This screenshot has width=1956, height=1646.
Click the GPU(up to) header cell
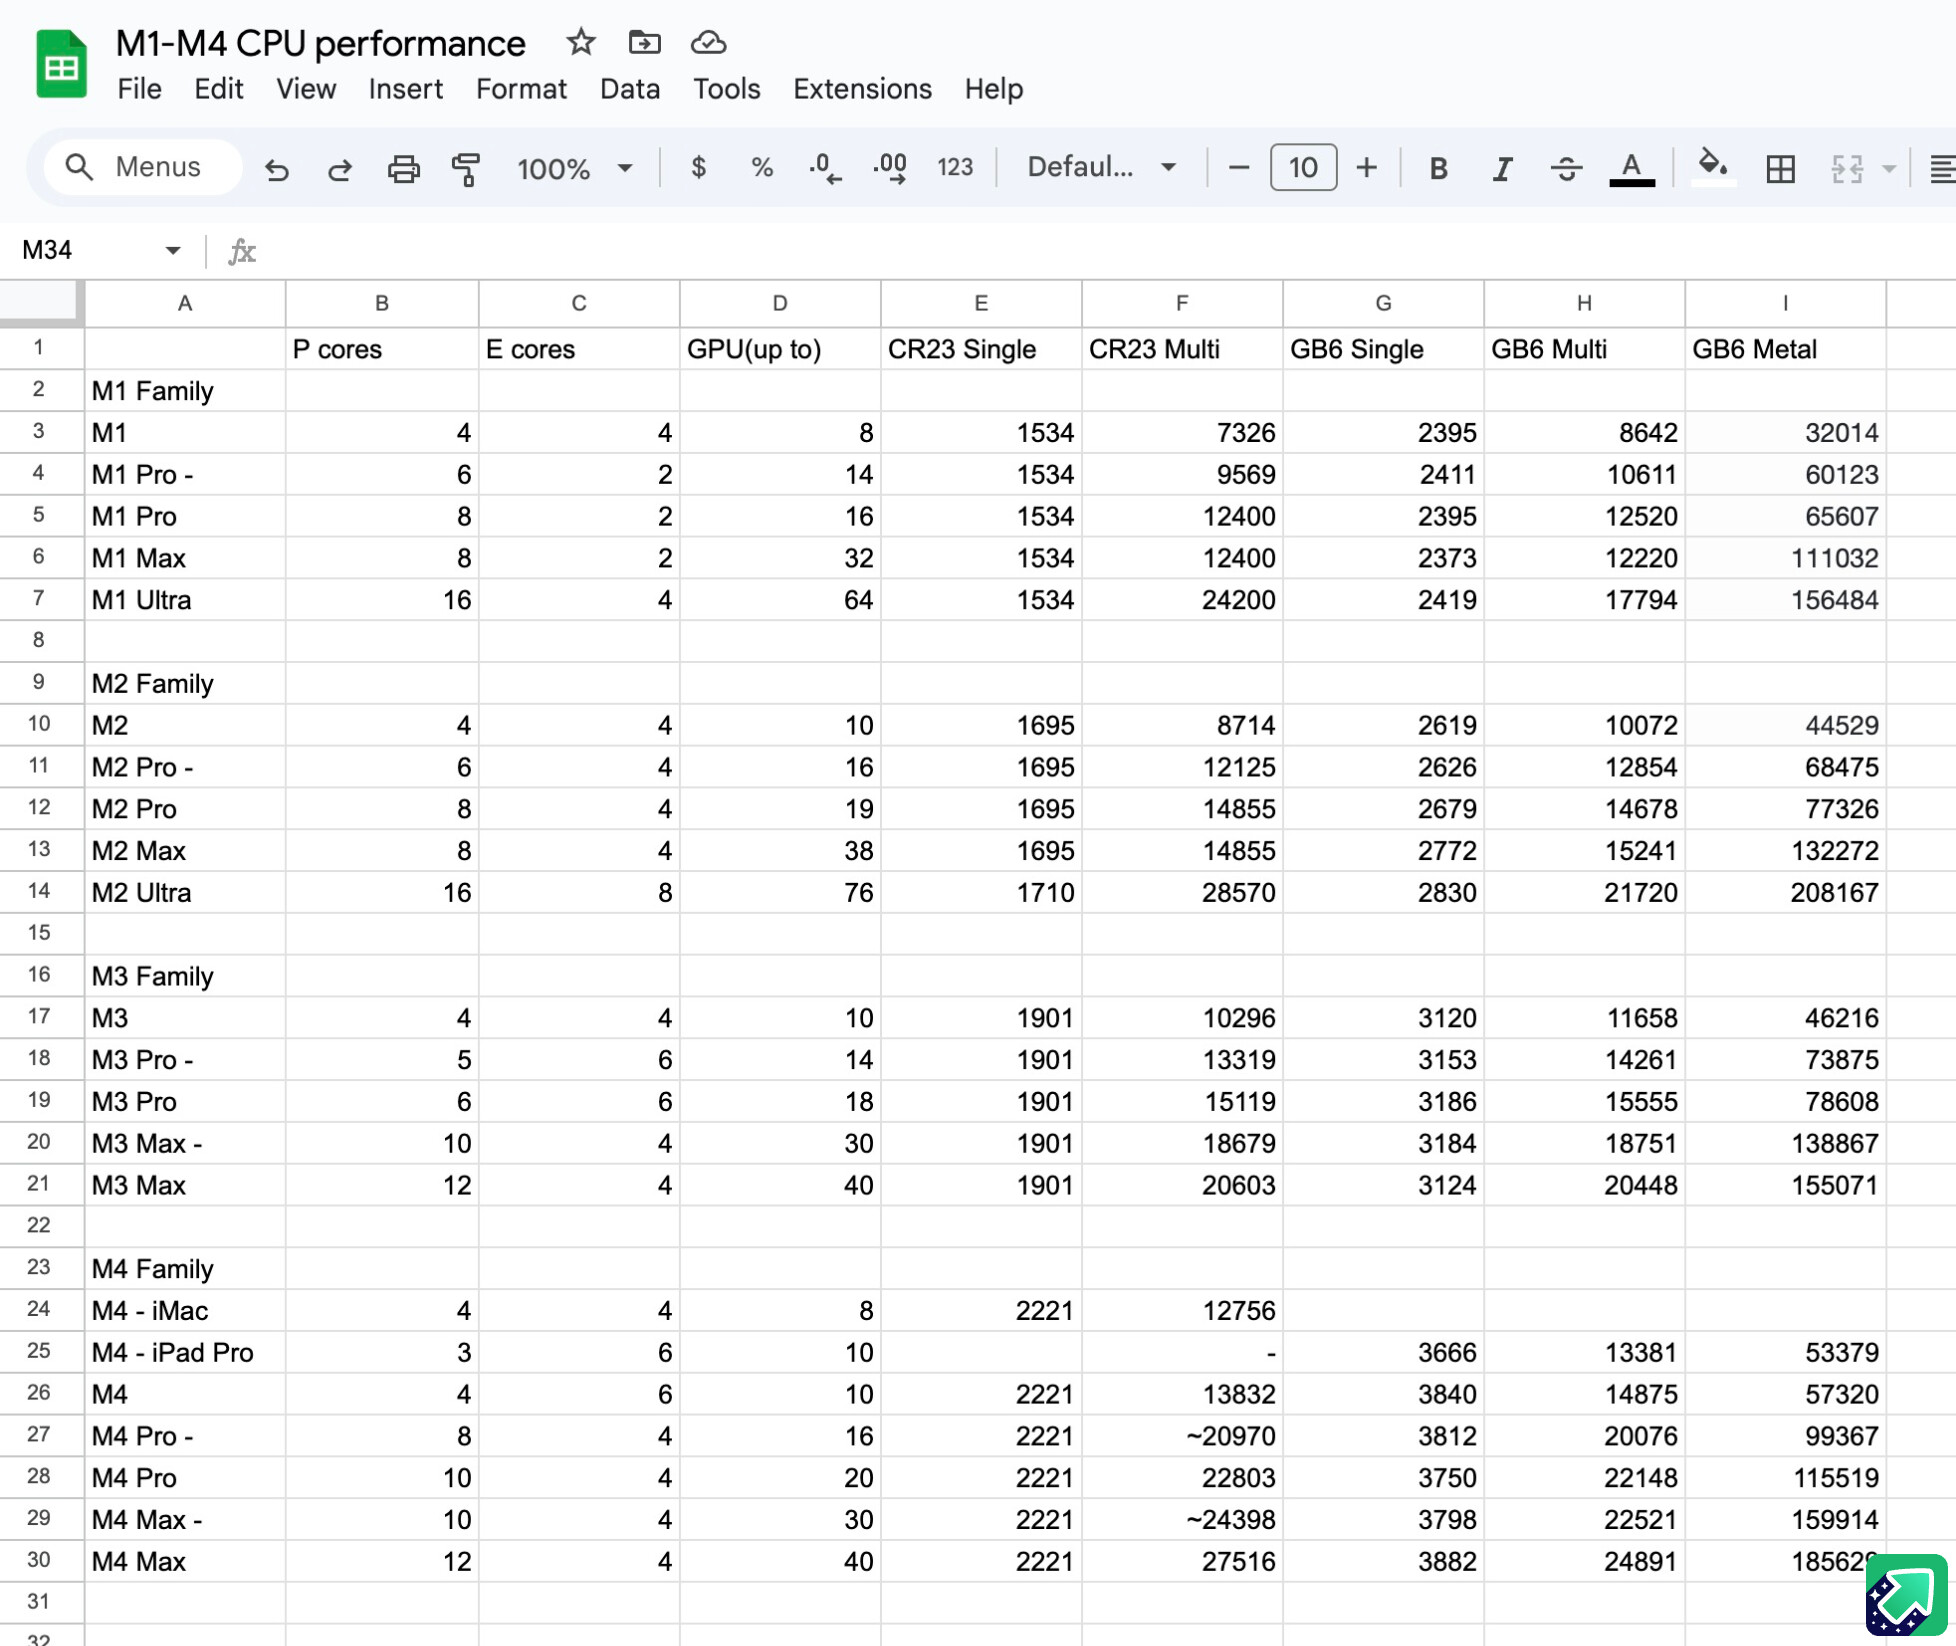pyautogui.click(x=779, y=349)
